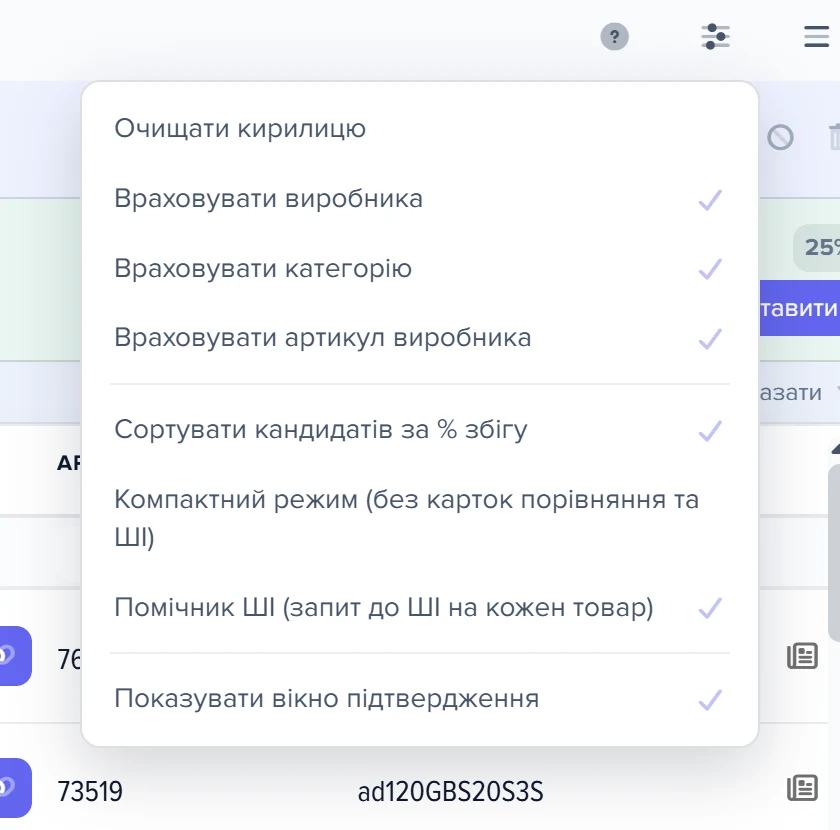840x830 pixels.
Task: Click the block/ban circle icon
Action: (780, 137)
